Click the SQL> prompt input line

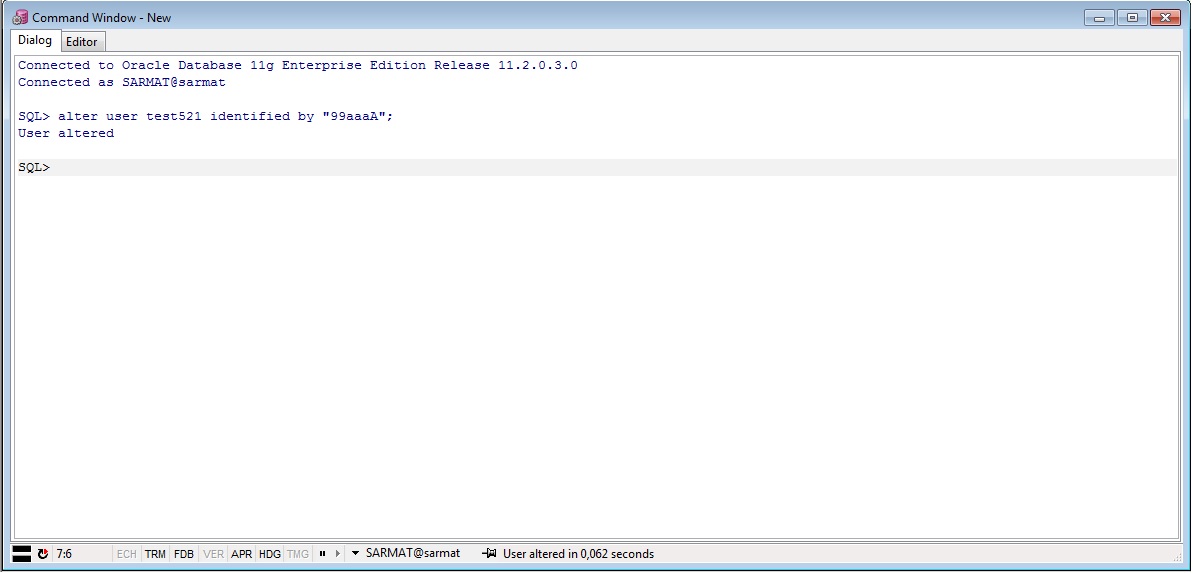tap(600, 168)
